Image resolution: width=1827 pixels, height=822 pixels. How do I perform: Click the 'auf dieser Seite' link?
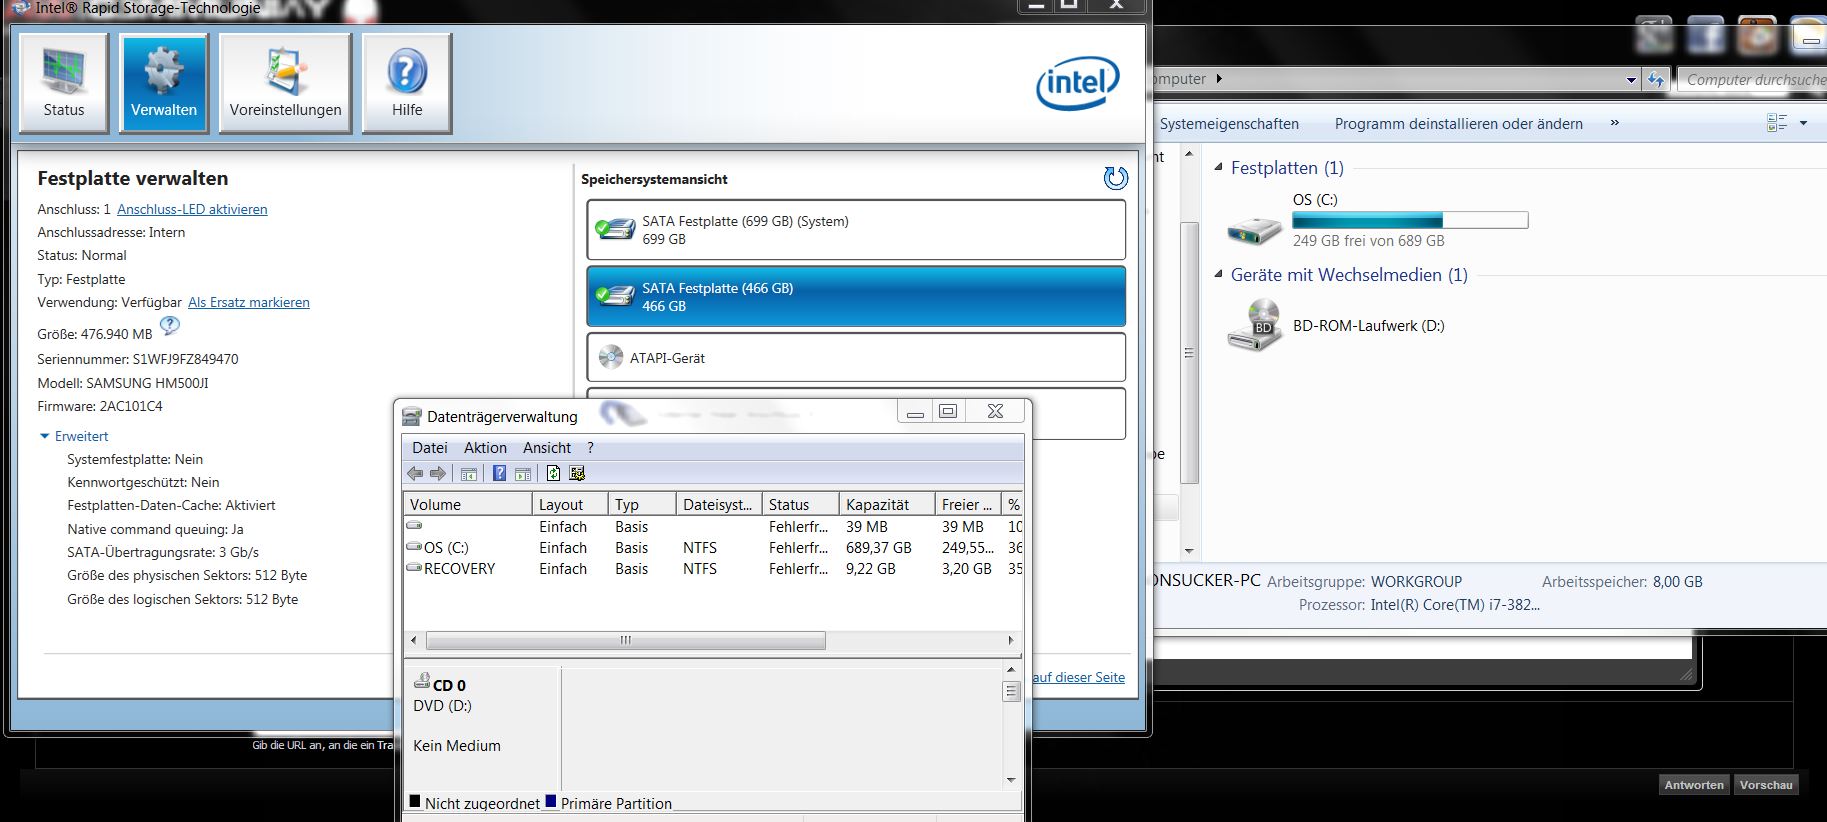coord(1079,677)
